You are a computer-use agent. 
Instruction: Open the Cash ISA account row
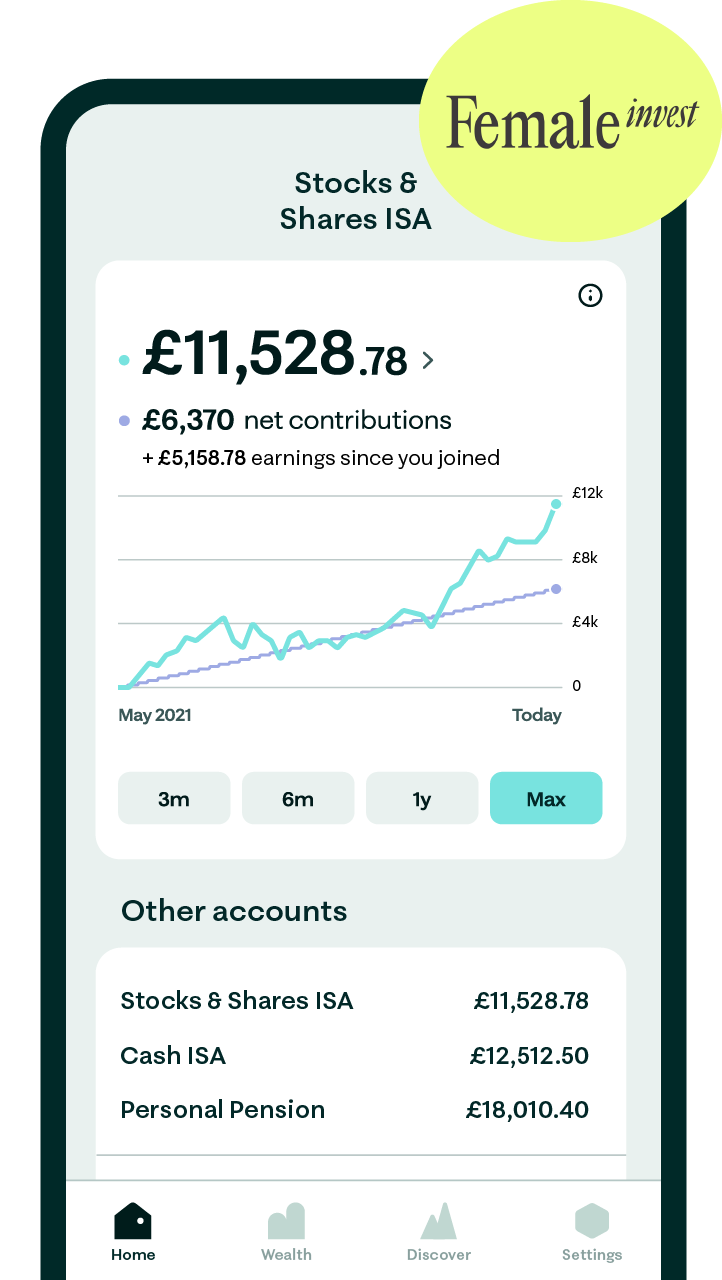(354, 1056)
